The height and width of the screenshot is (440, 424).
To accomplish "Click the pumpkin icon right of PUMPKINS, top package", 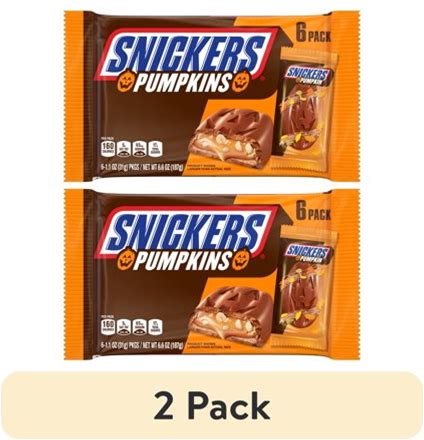I will pyautogui.click(x=241, y=81).
